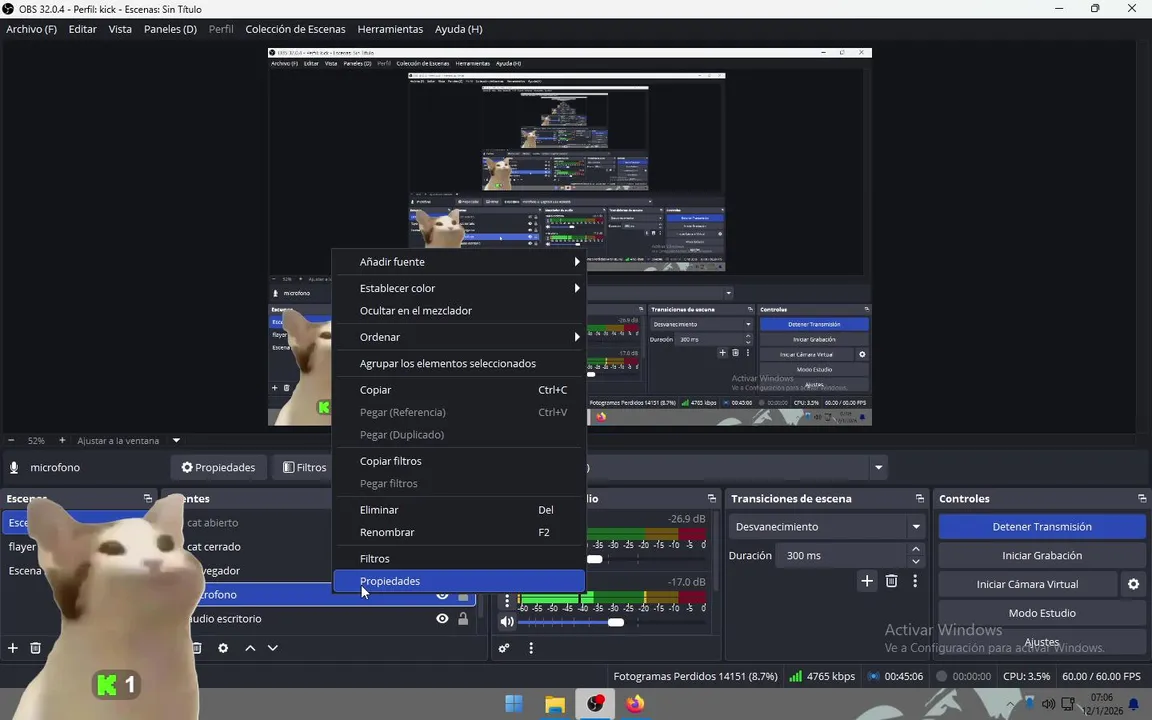Open File Explorer from taskbar
The width and height of the screenshot is (1152, 720).
click(555, 704)
